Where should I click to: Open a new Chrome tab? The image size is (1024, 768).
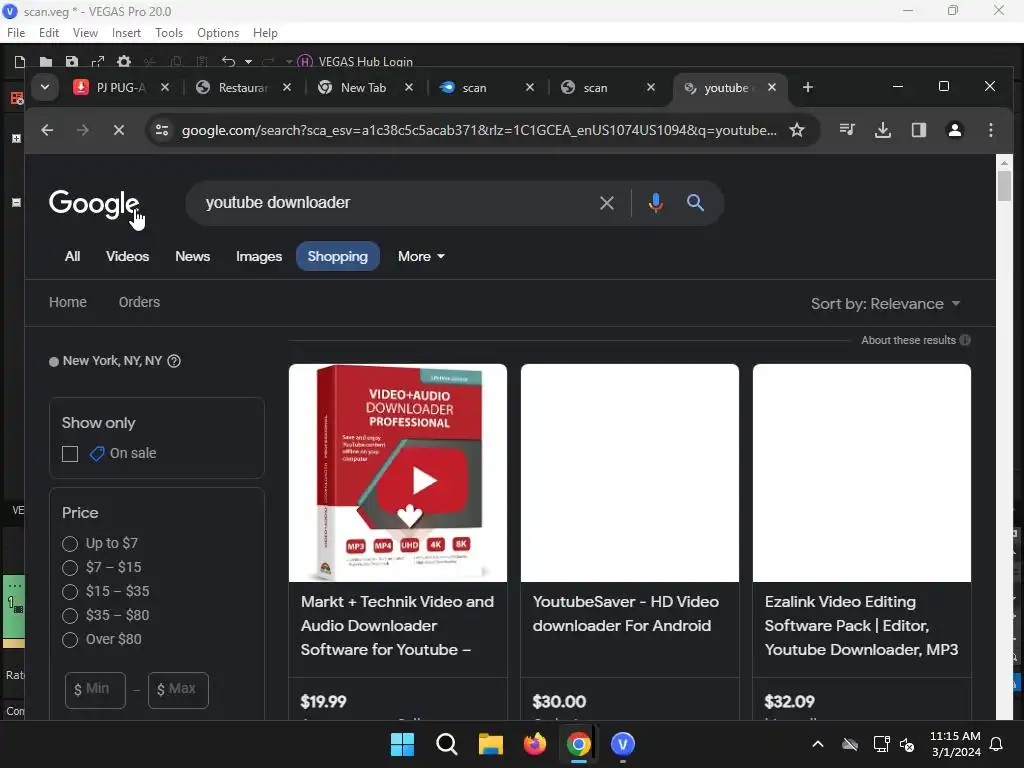808,88
